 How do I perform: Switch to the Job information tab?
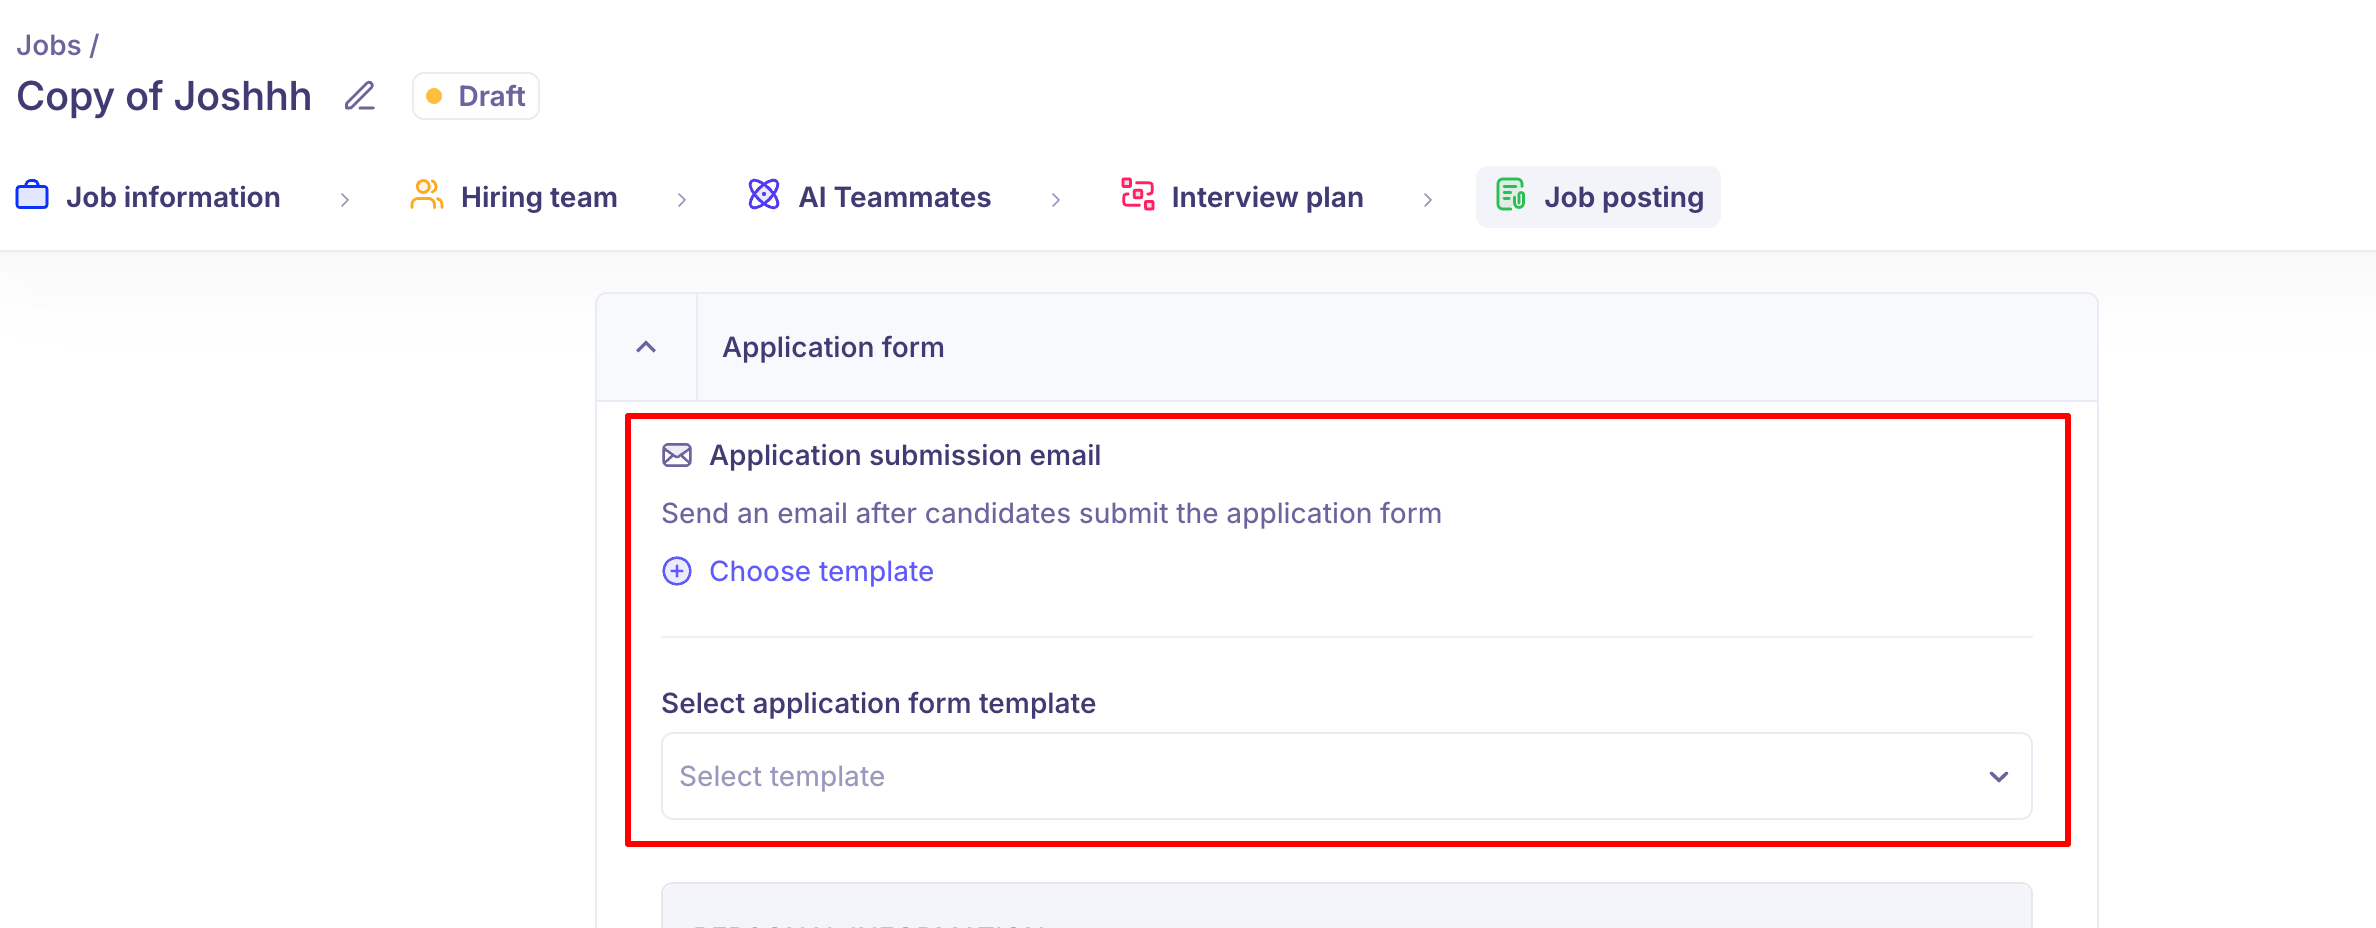click(148, 197)
